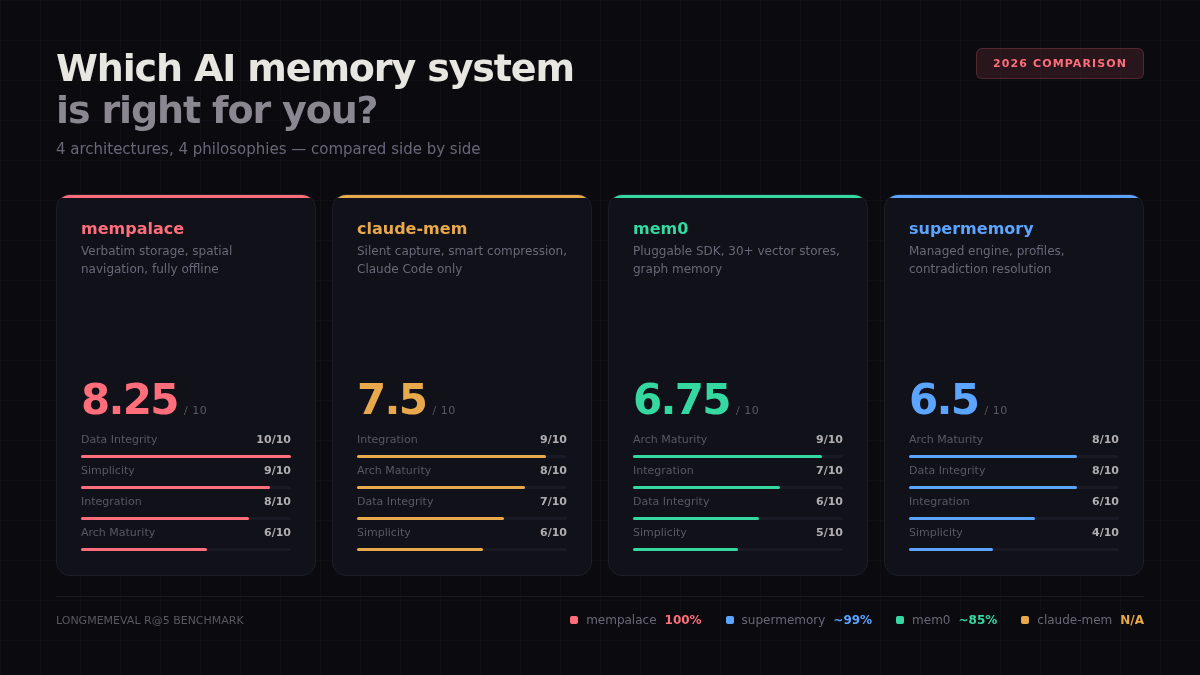1200x675 pixels.
Task: Click mempalace Data Integrity 10/10 value
Action: (x=273, y=439)
